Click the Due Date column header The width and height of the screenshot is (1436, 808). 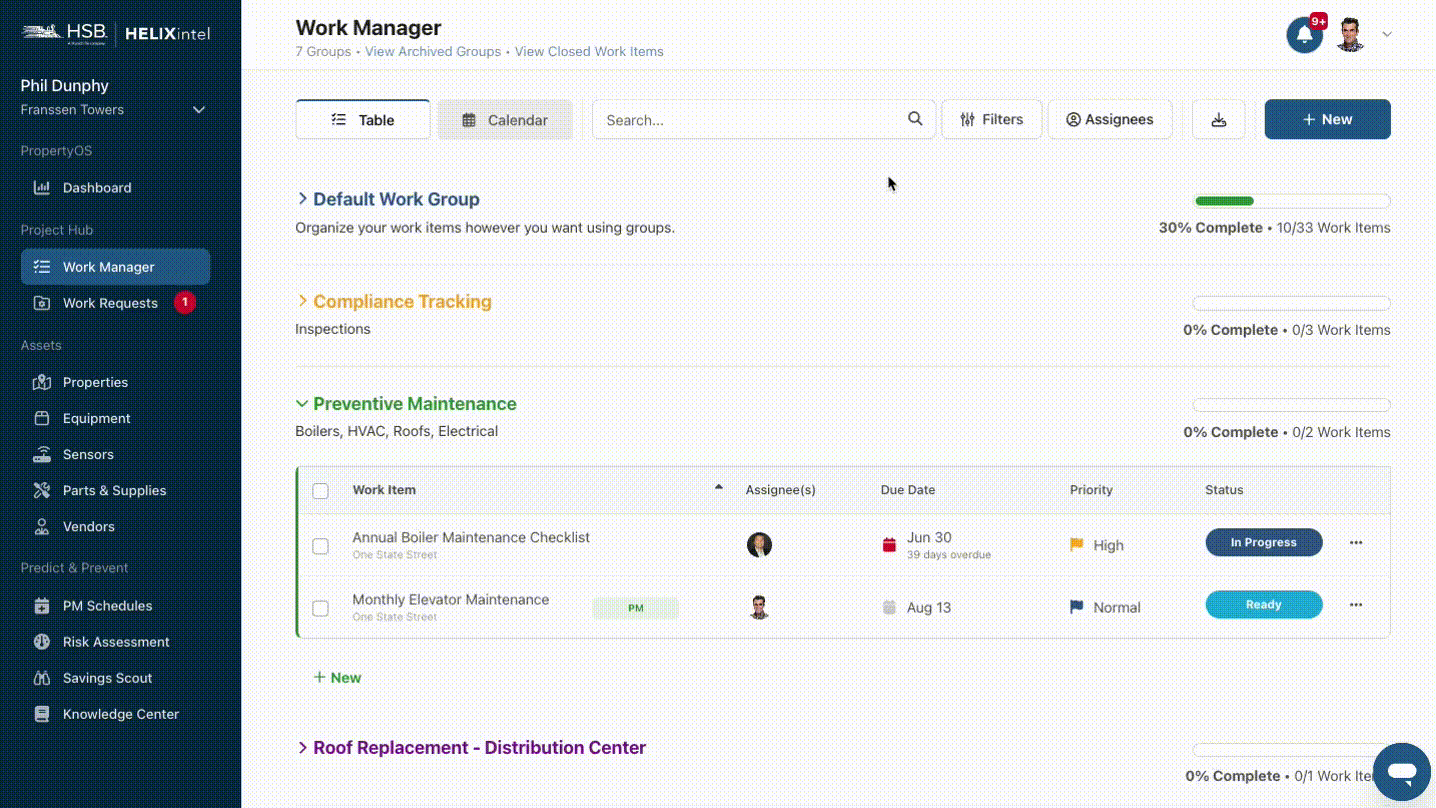tap(907, 490)
